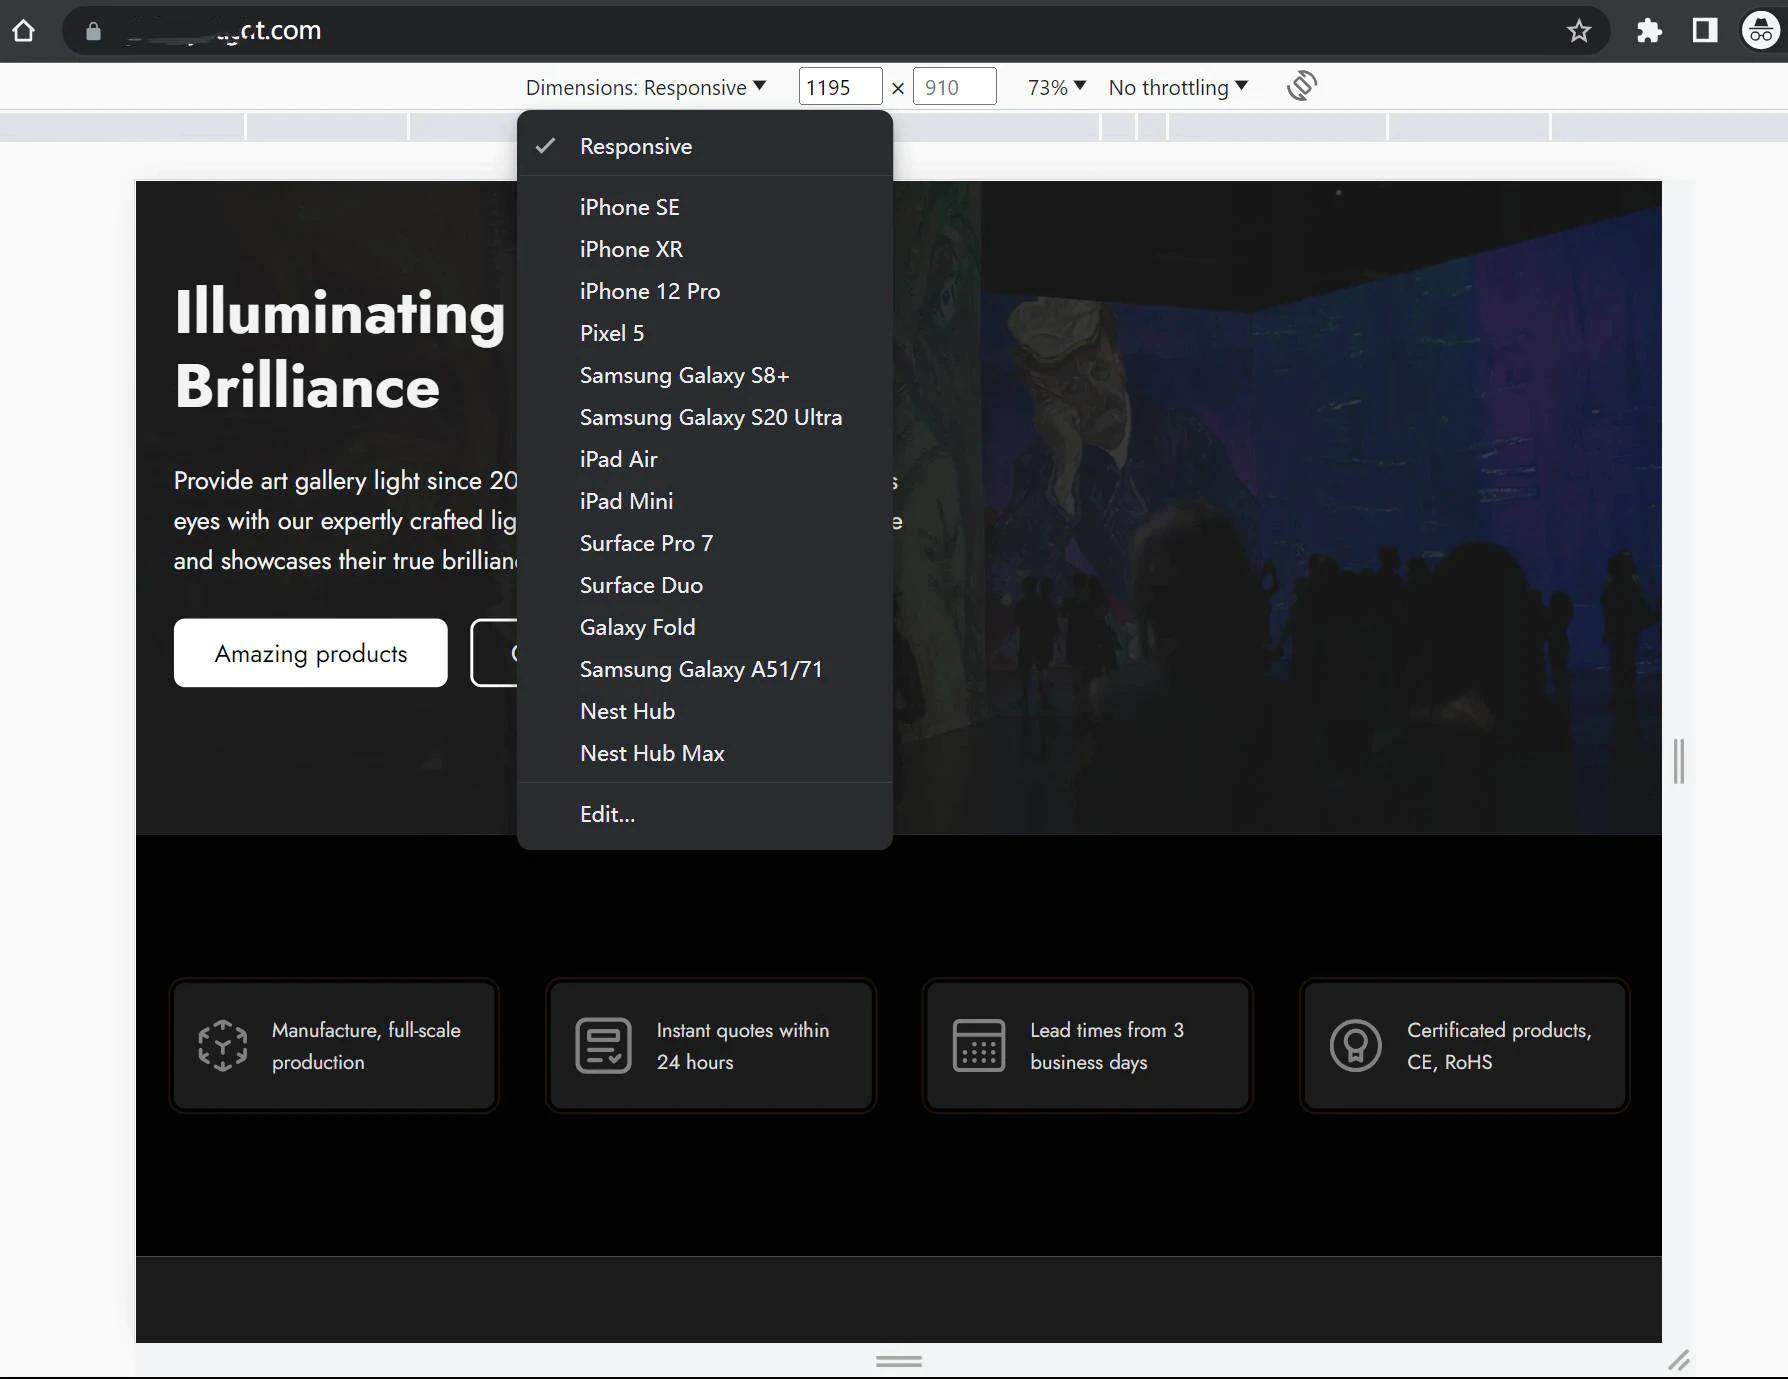The image size is (1788, 1379).
Task: Go to home page icon
Action: pos(24,31)
